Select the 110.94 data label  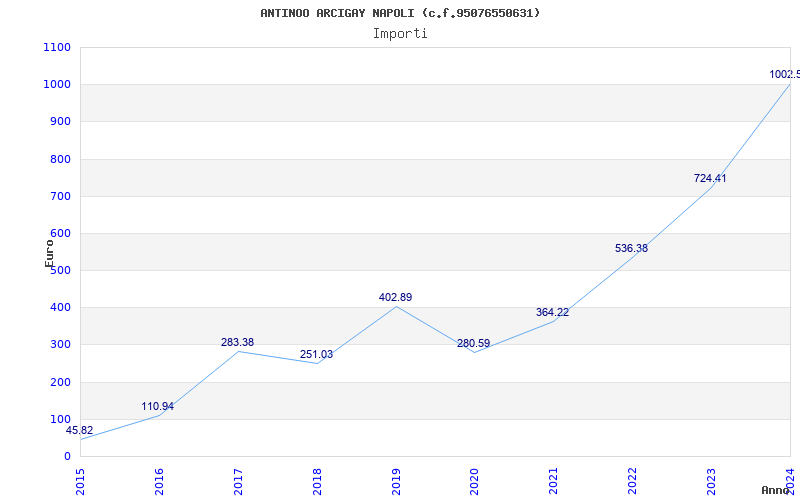pyautogui.click(x=158, y=407)
